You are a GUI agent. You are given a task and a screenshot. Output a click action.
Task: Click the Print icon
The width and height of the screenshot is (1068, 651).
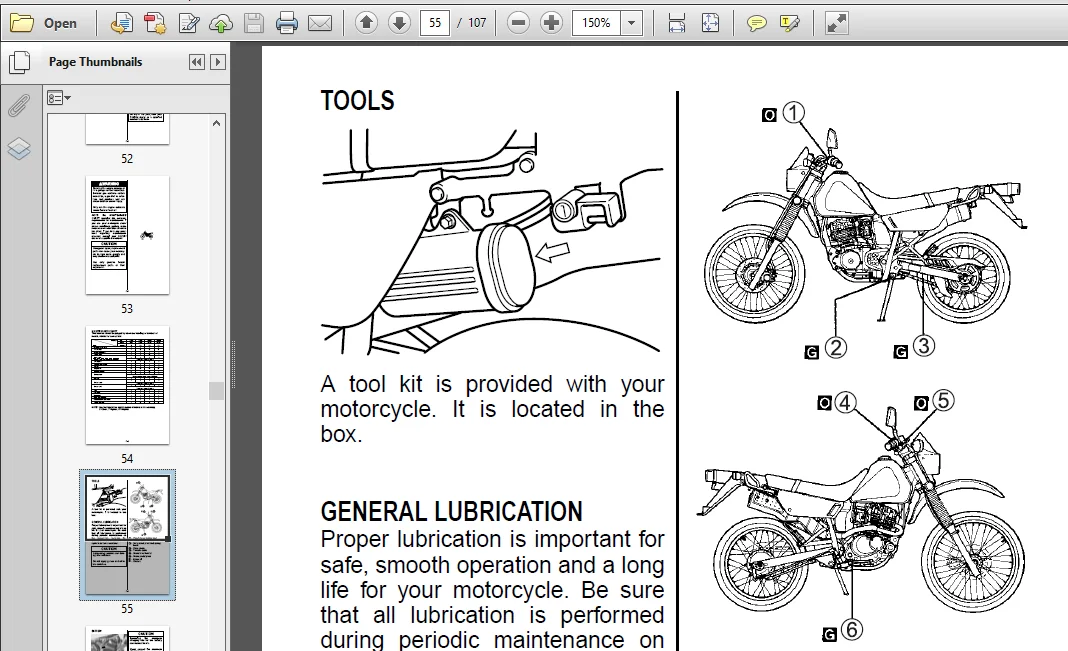point(287,23)
